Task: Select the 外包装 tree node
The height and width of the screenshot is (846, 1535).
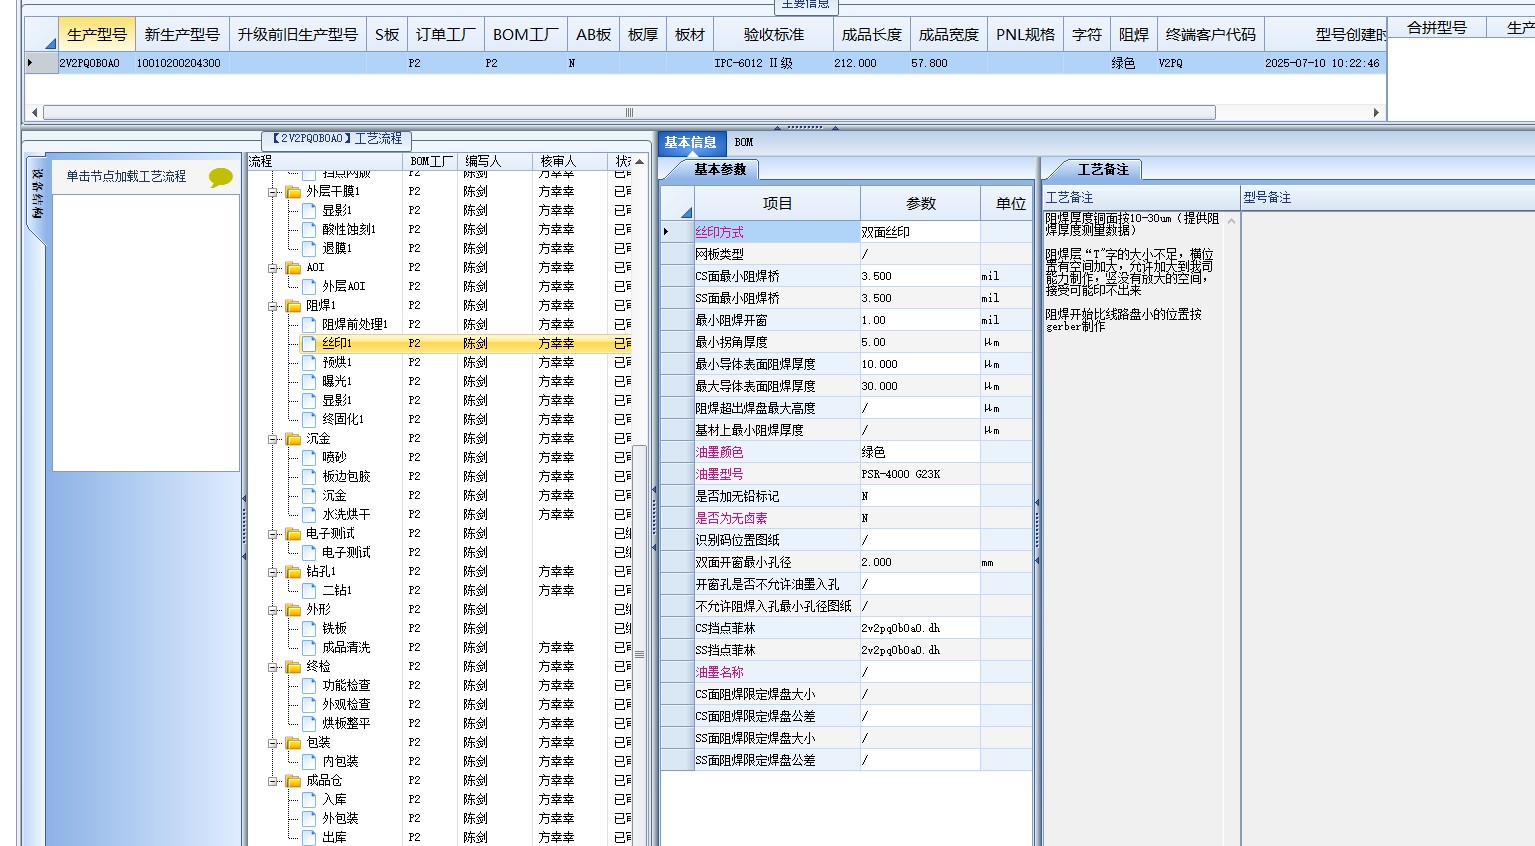Action: [x=340, y=818]
